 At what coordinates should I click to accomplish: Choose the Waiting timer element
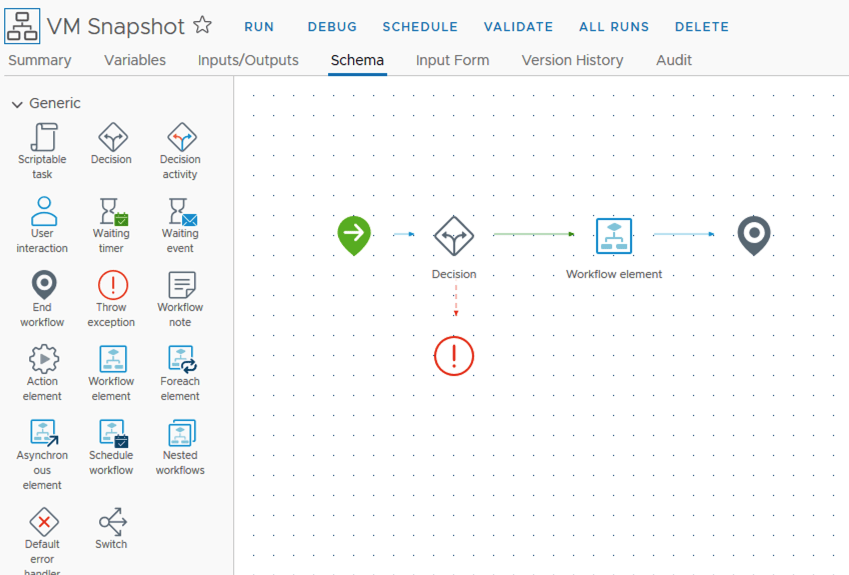(x=112, y=212)
